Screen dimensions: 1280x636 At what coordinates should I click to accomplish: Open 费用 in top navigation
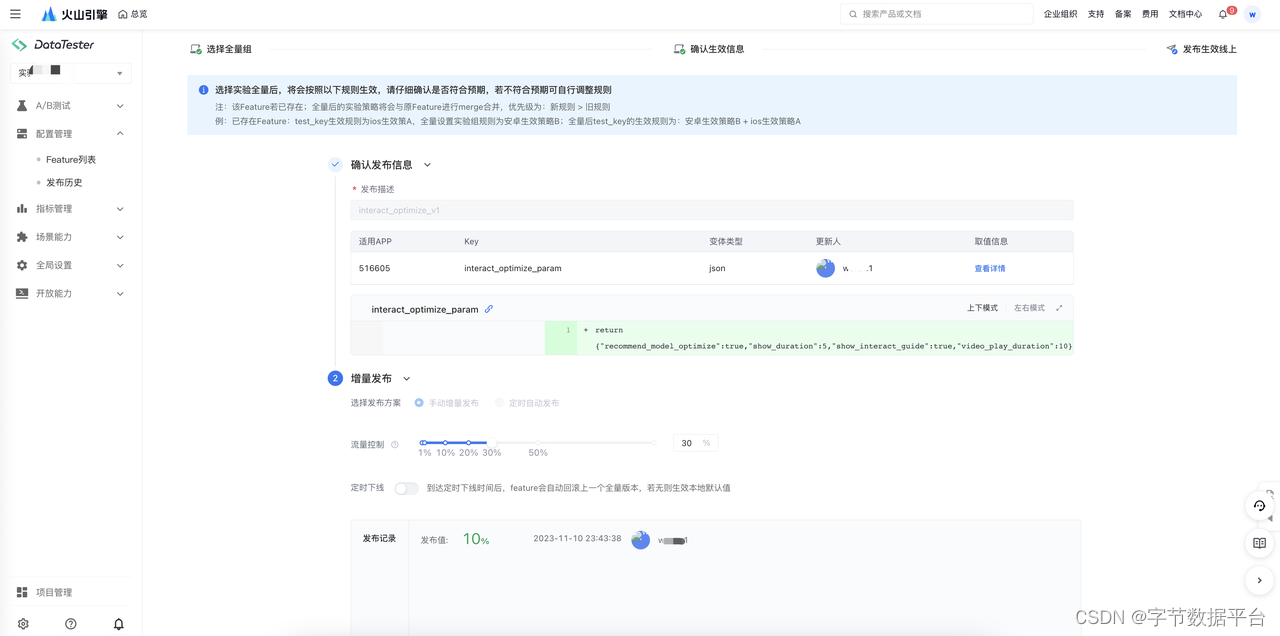pyautogui.click(x=1150, y=14)
